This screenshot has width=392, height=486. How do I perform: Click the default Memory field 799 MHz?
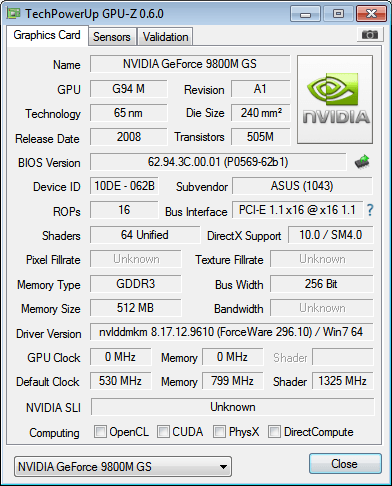[x=233, y=381]
